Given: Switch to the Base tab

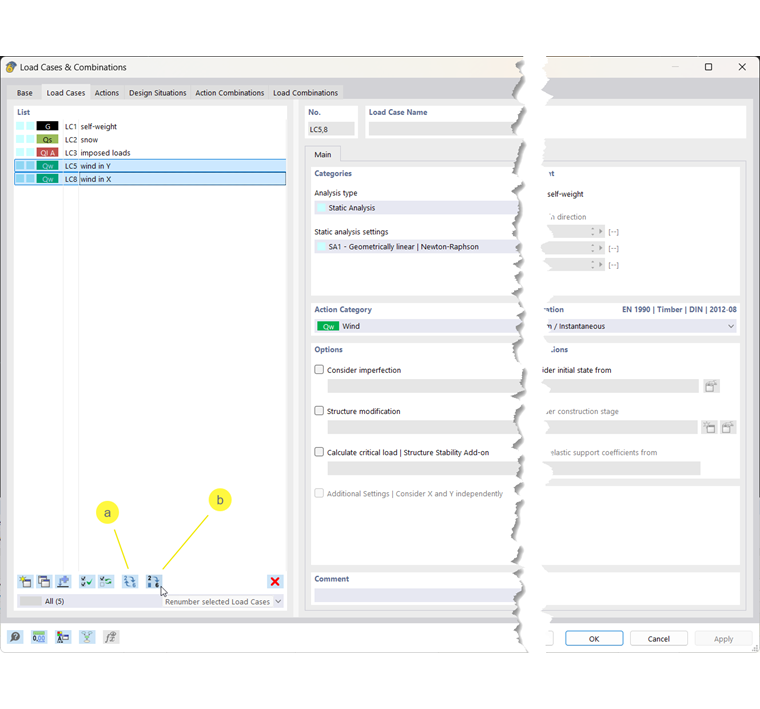Looking at the screenshot, I should pyautogui.click(x=25, y=93).
